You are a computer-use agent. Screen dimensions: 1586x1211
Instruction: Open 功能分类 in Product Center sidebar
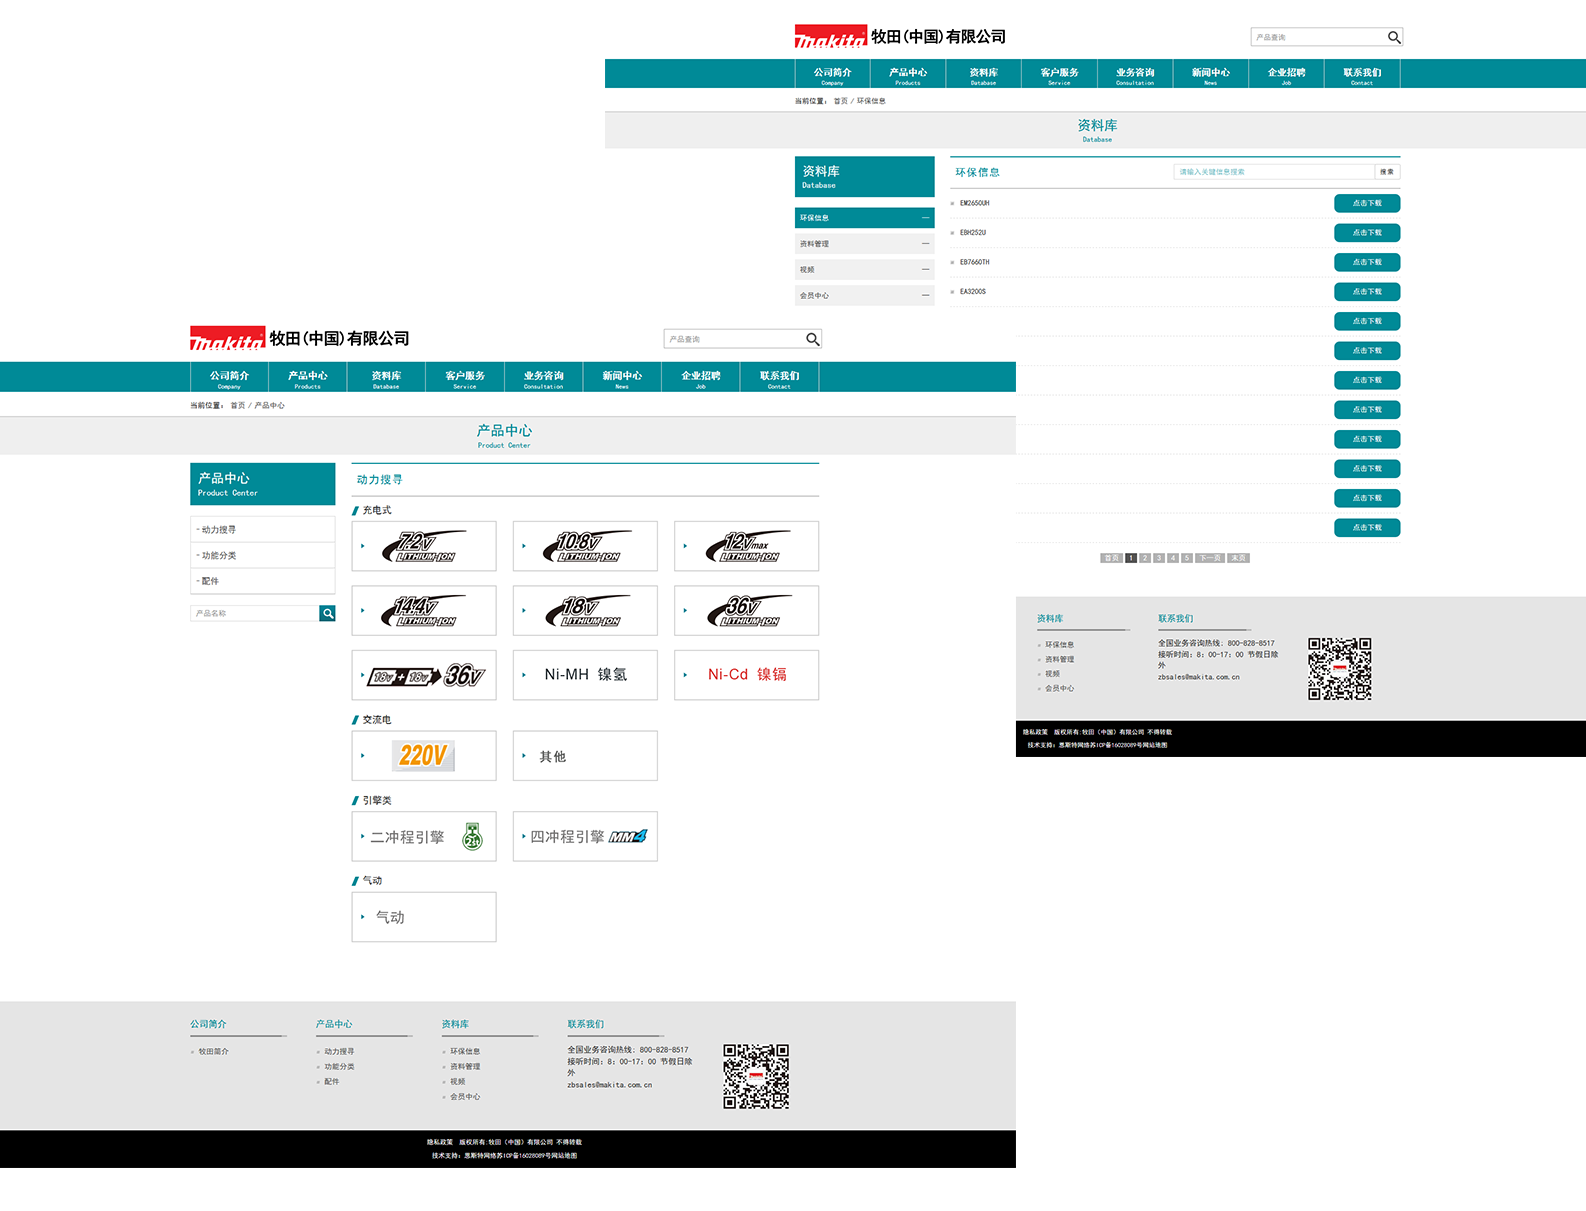(x=219, y=556)
